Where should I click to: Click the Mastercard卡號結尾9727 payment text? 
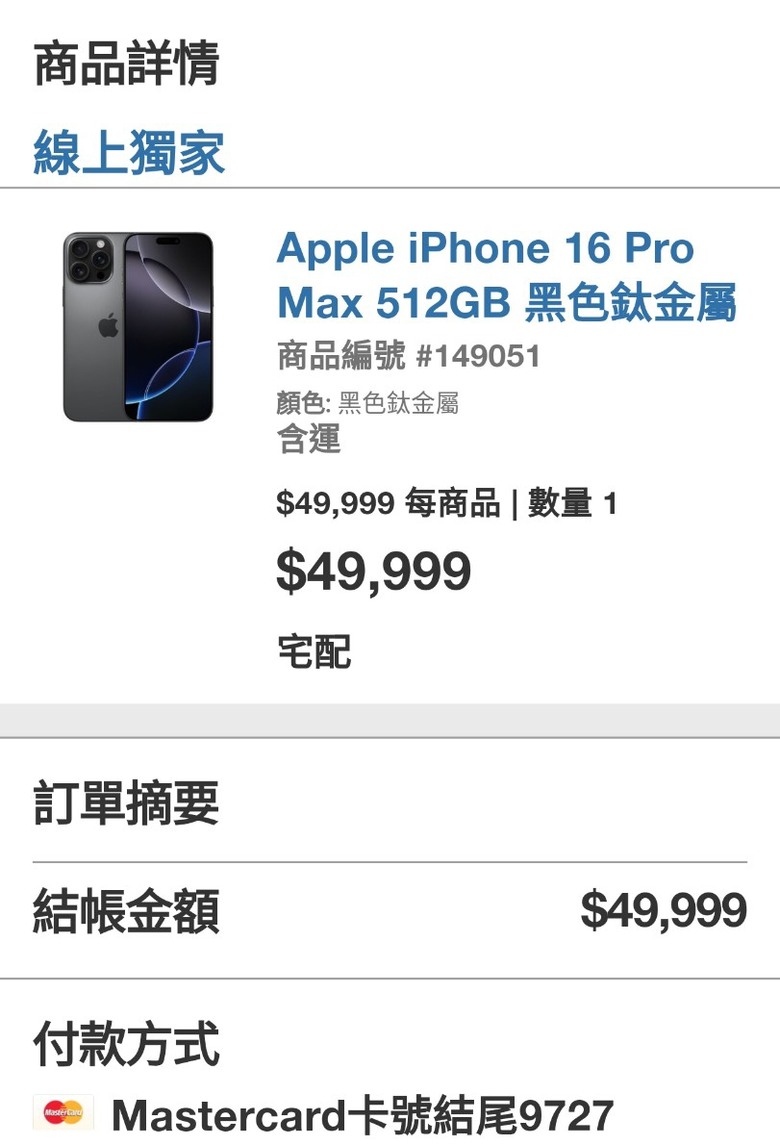(362, 1115)
